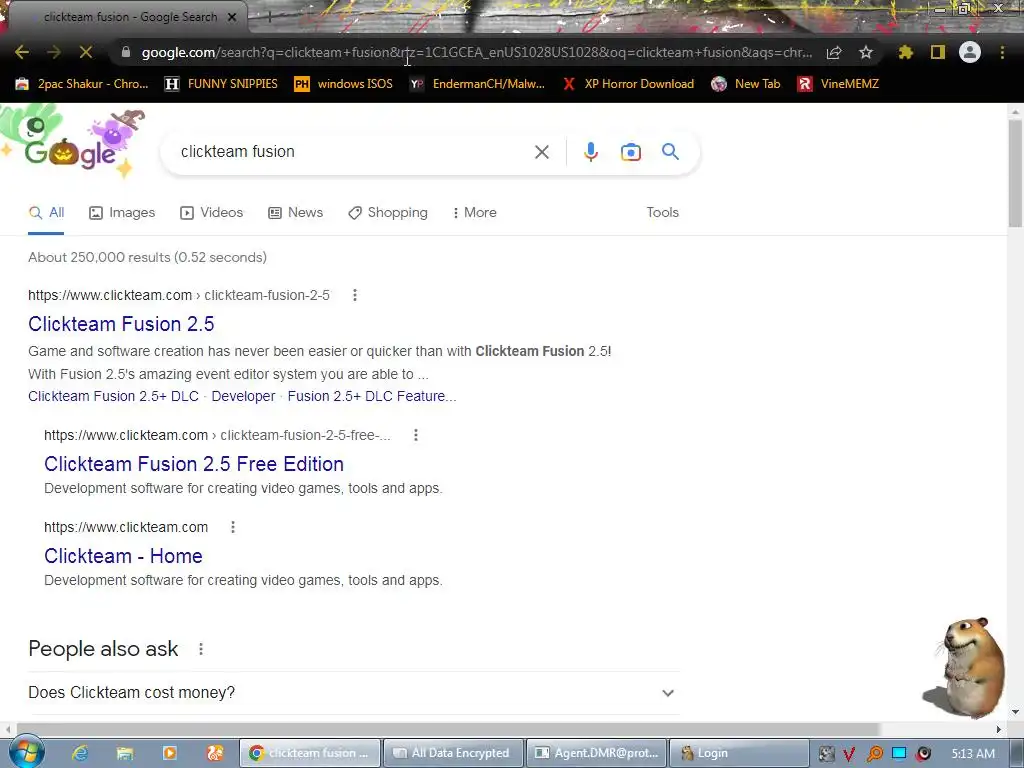Viewport: 1024px width, 768px height.
Task: Open Fusion 2.5+ DLC Feature sitelink
Action: tap(372, 396)
